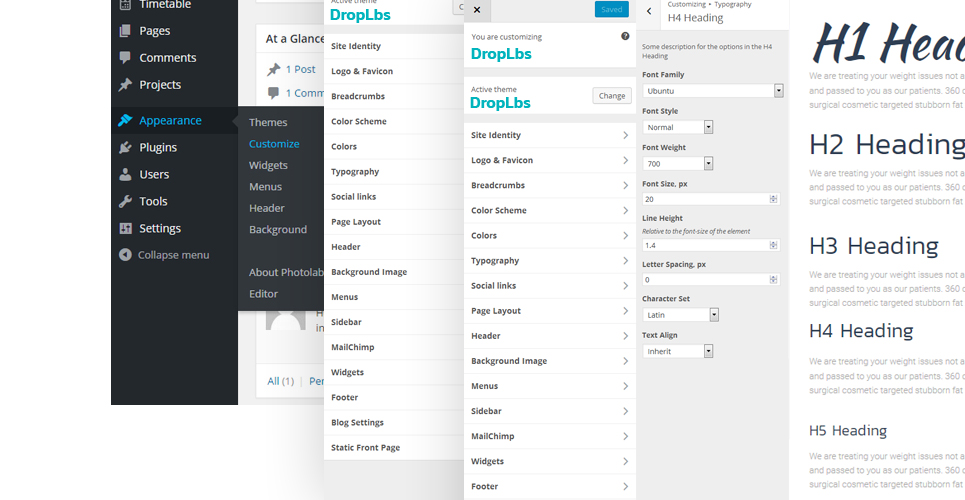Viewport: 965px width, 500px height.
Task: Click the Line Height stepper arrows
Action: point(774,245)
